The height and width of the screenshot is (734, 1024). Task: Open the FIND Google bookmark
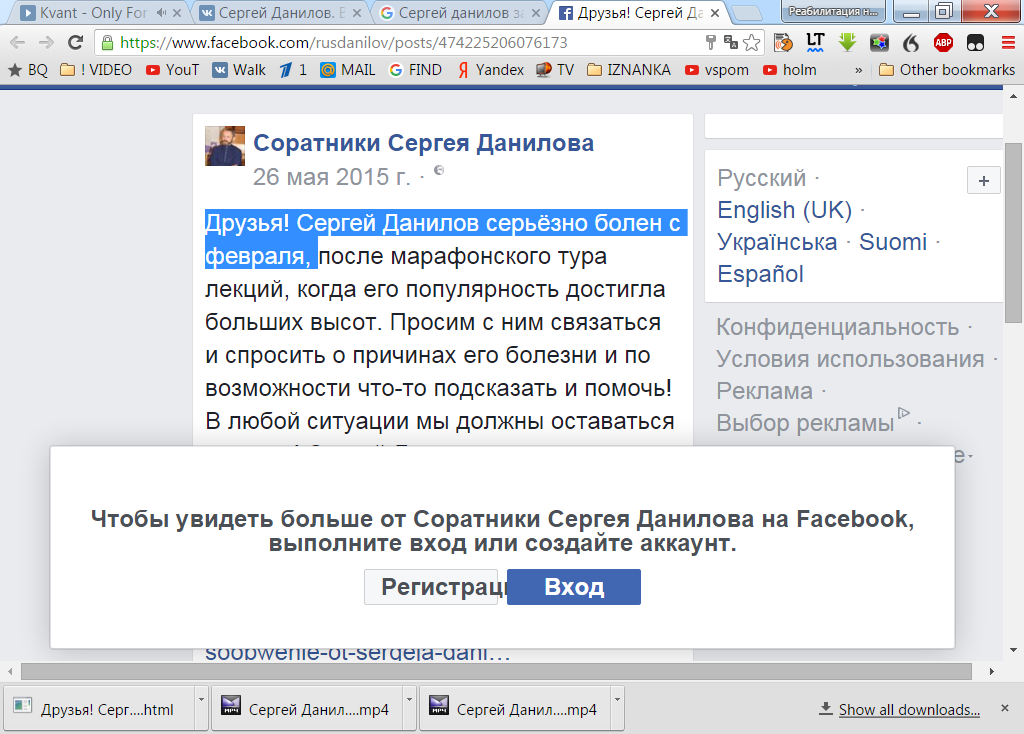pos(415,70)
